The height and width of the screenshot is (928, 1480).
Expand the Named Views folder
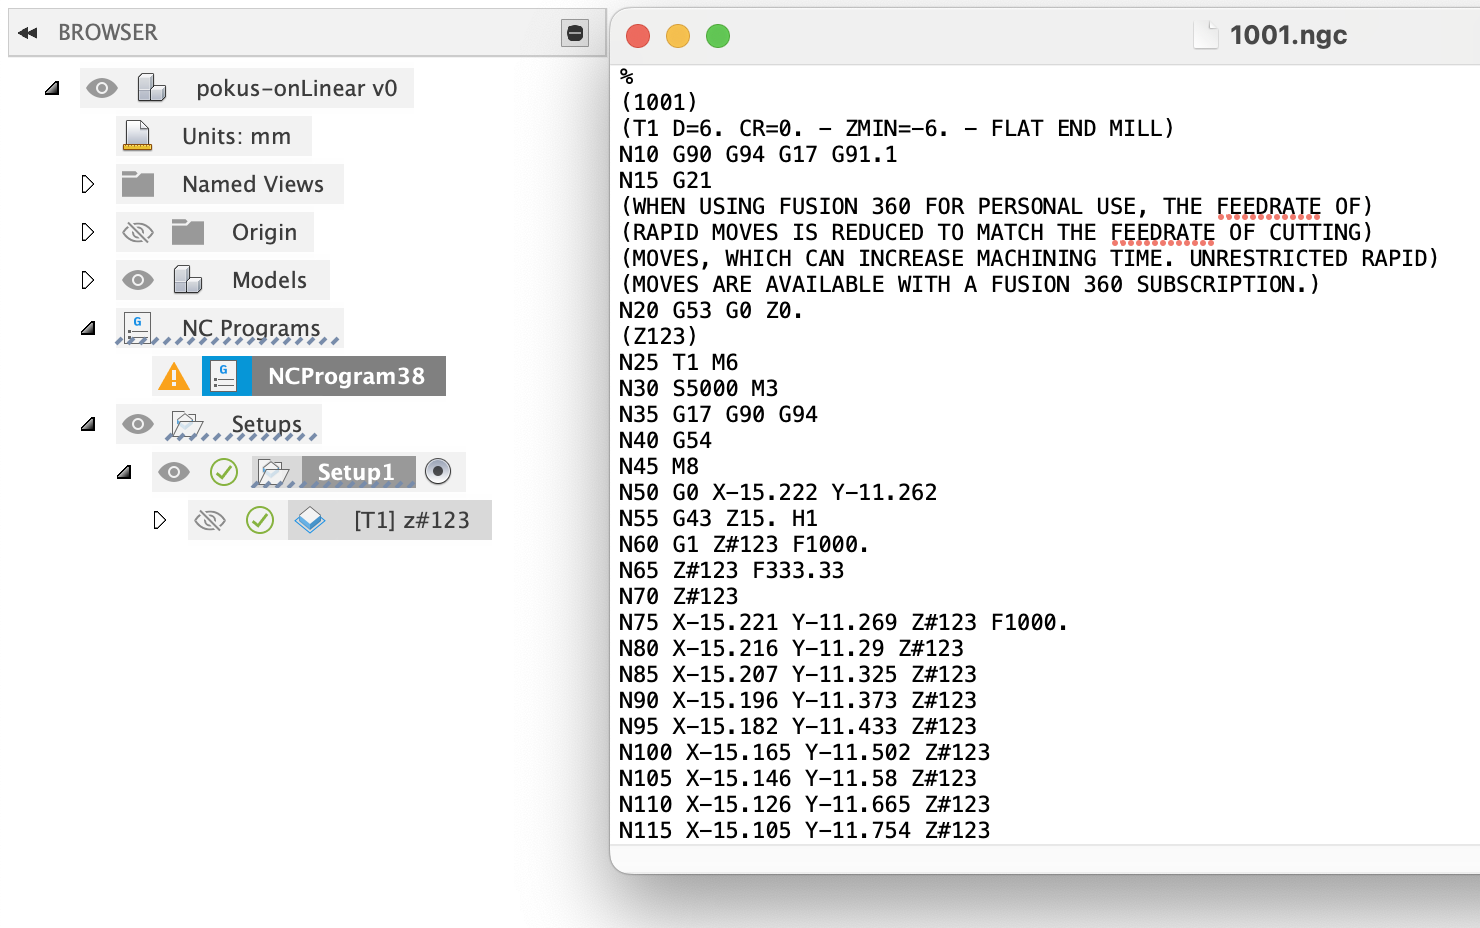point(88,184)
